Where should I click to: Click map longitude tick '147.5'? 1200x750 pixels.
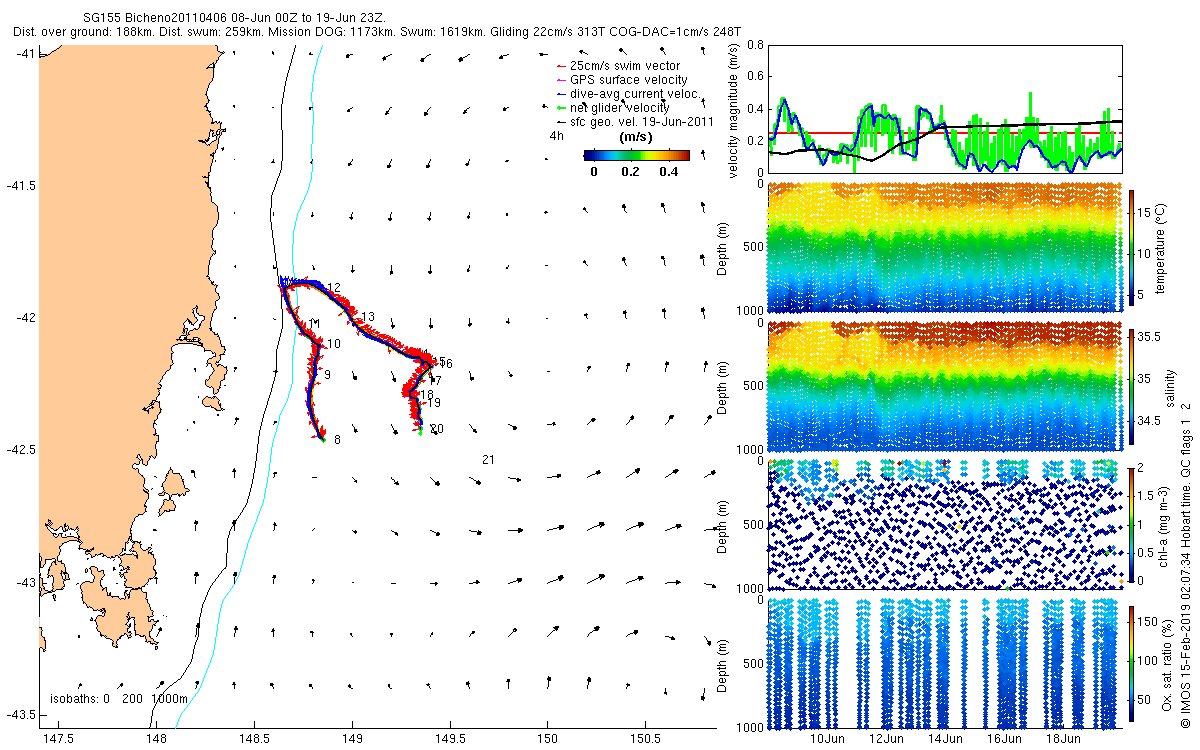[59, 739]
